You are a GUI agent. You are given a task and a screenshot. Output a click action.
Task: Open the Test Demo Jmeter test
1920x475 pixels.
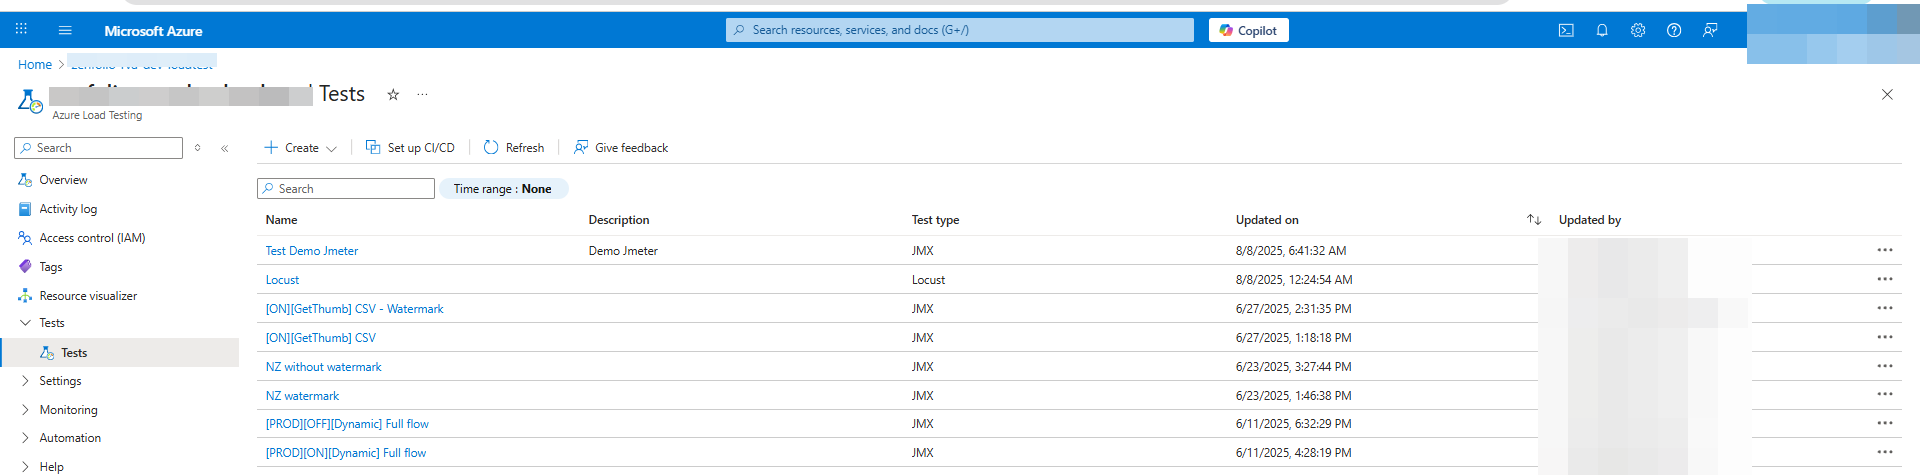pos(312,251)
